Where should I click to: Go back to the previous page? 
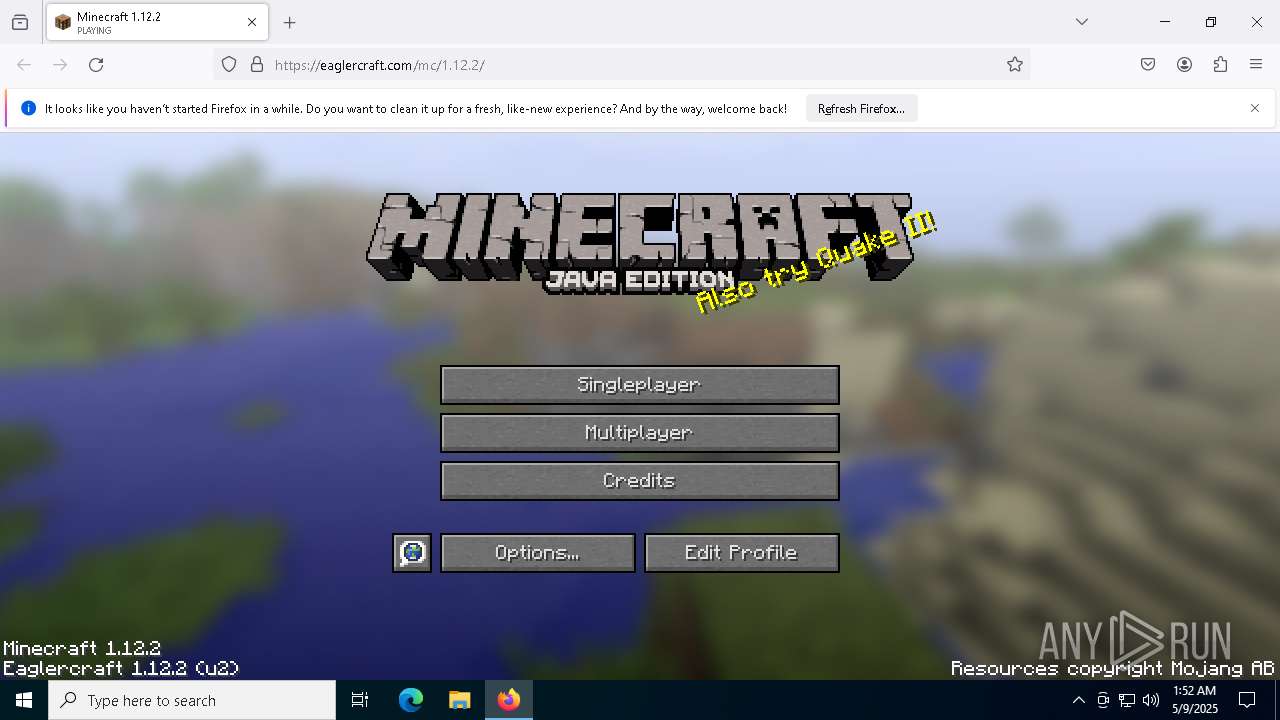(x=24, y=65)
